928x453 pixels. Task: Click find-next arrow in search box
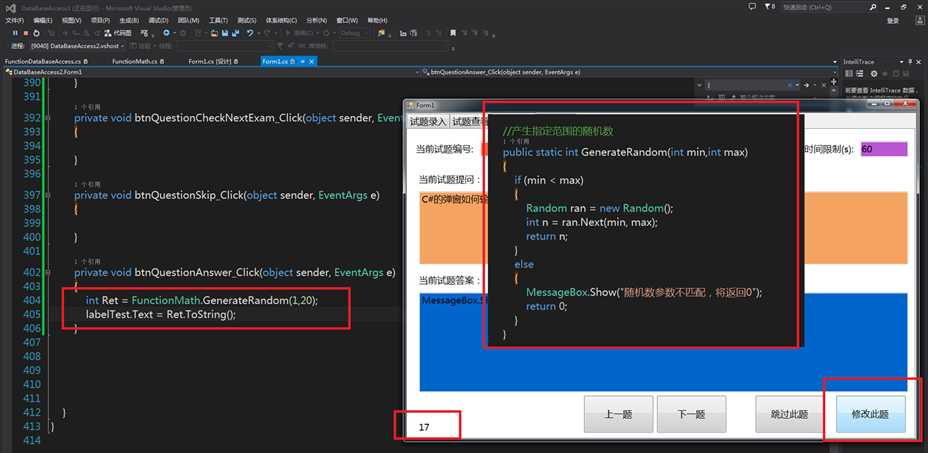pos(807,85)
